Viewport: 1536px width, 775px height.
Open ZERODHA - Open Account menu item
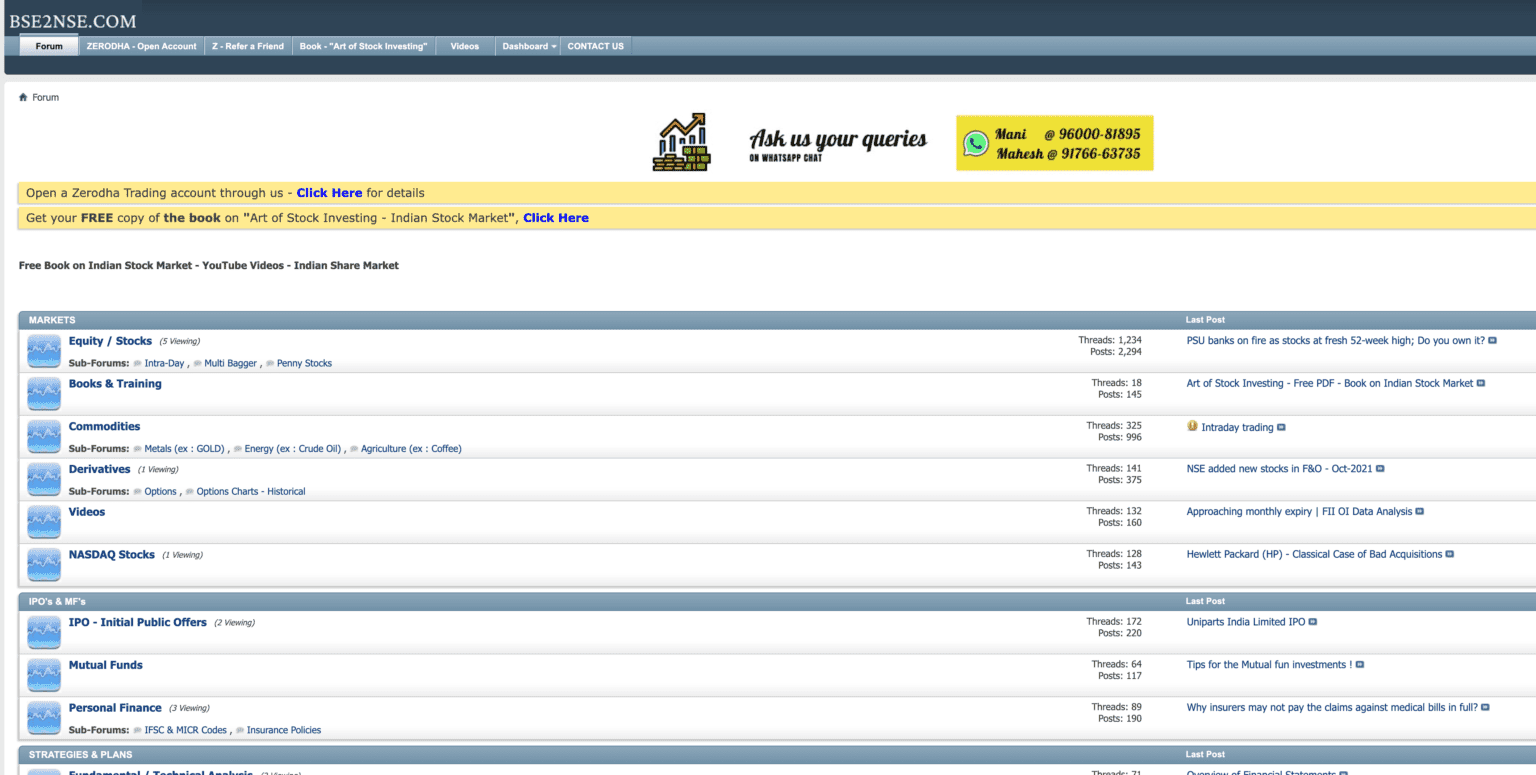[x=142, y=46]
